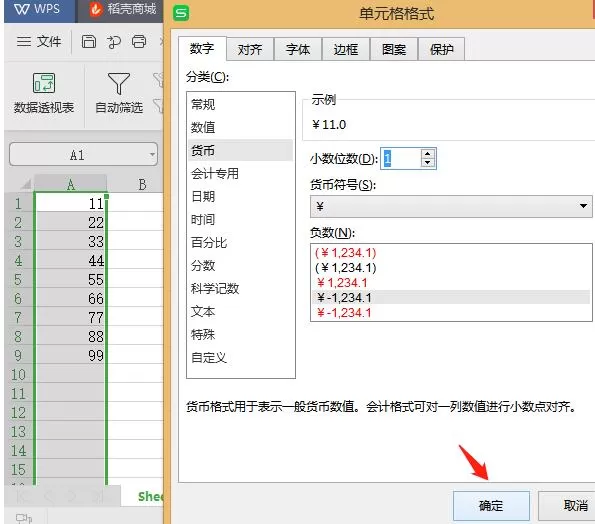The height and width of the screenshot is (524, 595).
Task: Choose red ￥1,234.1 negative format
Action: (x=451, y=283)
